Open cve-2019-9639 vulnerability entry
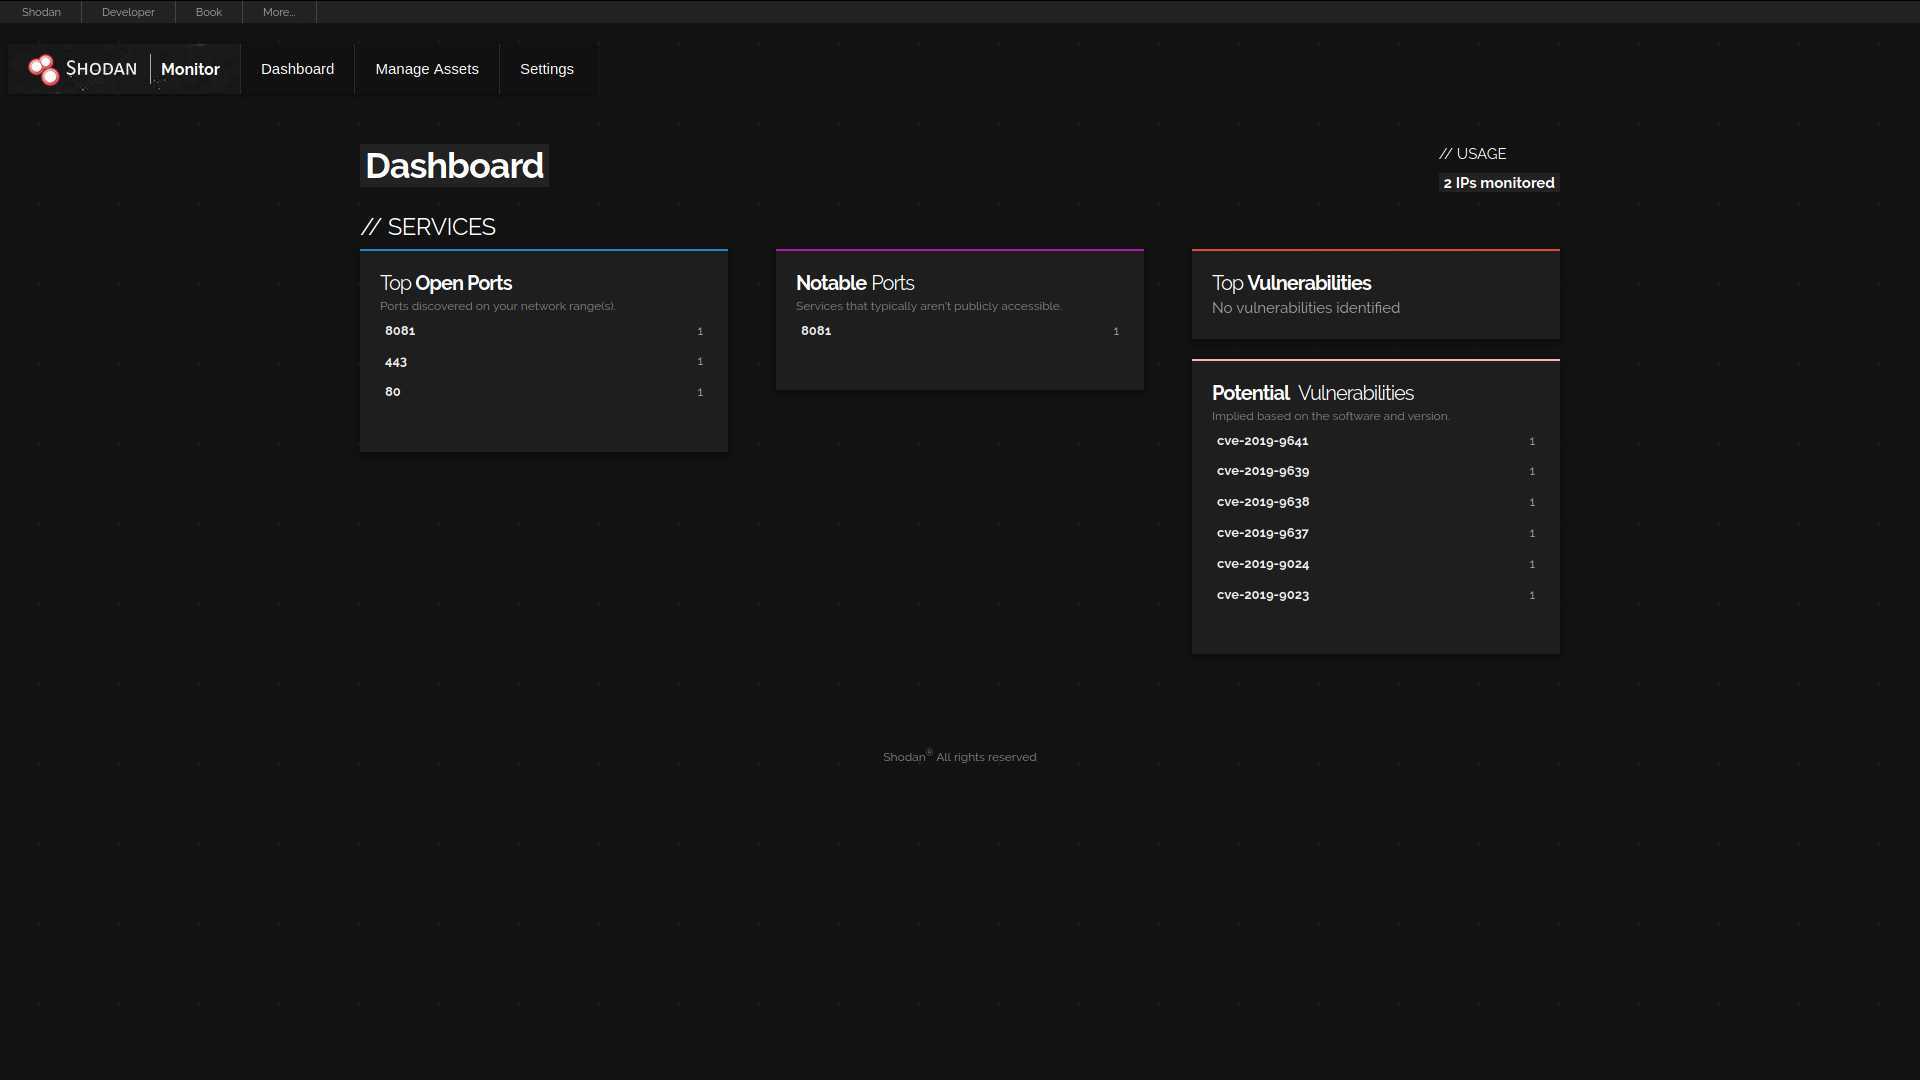Viewport: 1920px width, 1080px height. pyautogui.click(x=1262, y=471)
